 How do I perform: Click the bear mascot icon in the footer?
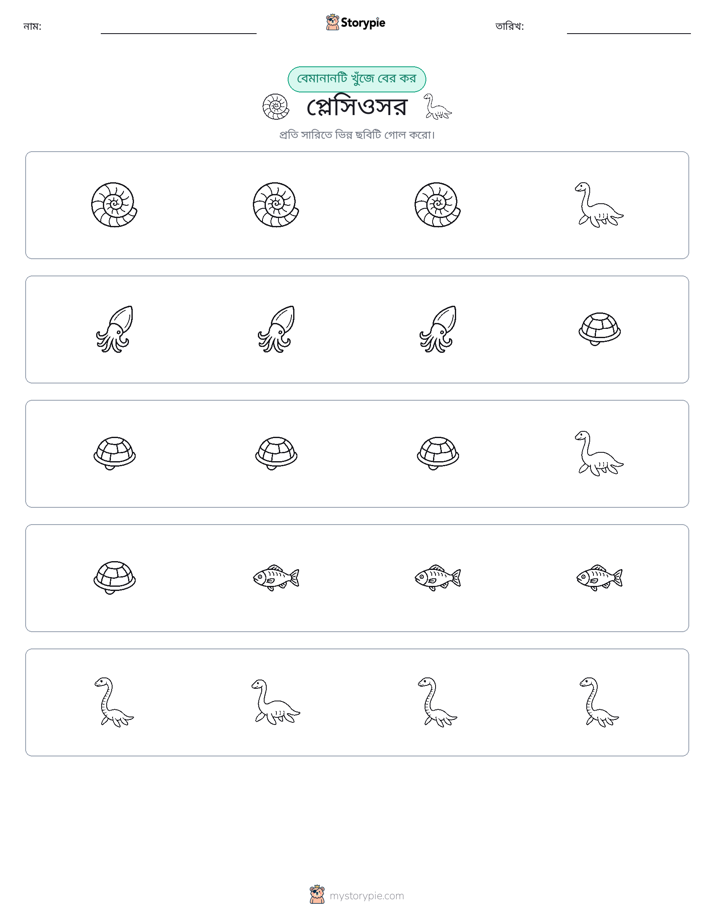coord(317,895)
